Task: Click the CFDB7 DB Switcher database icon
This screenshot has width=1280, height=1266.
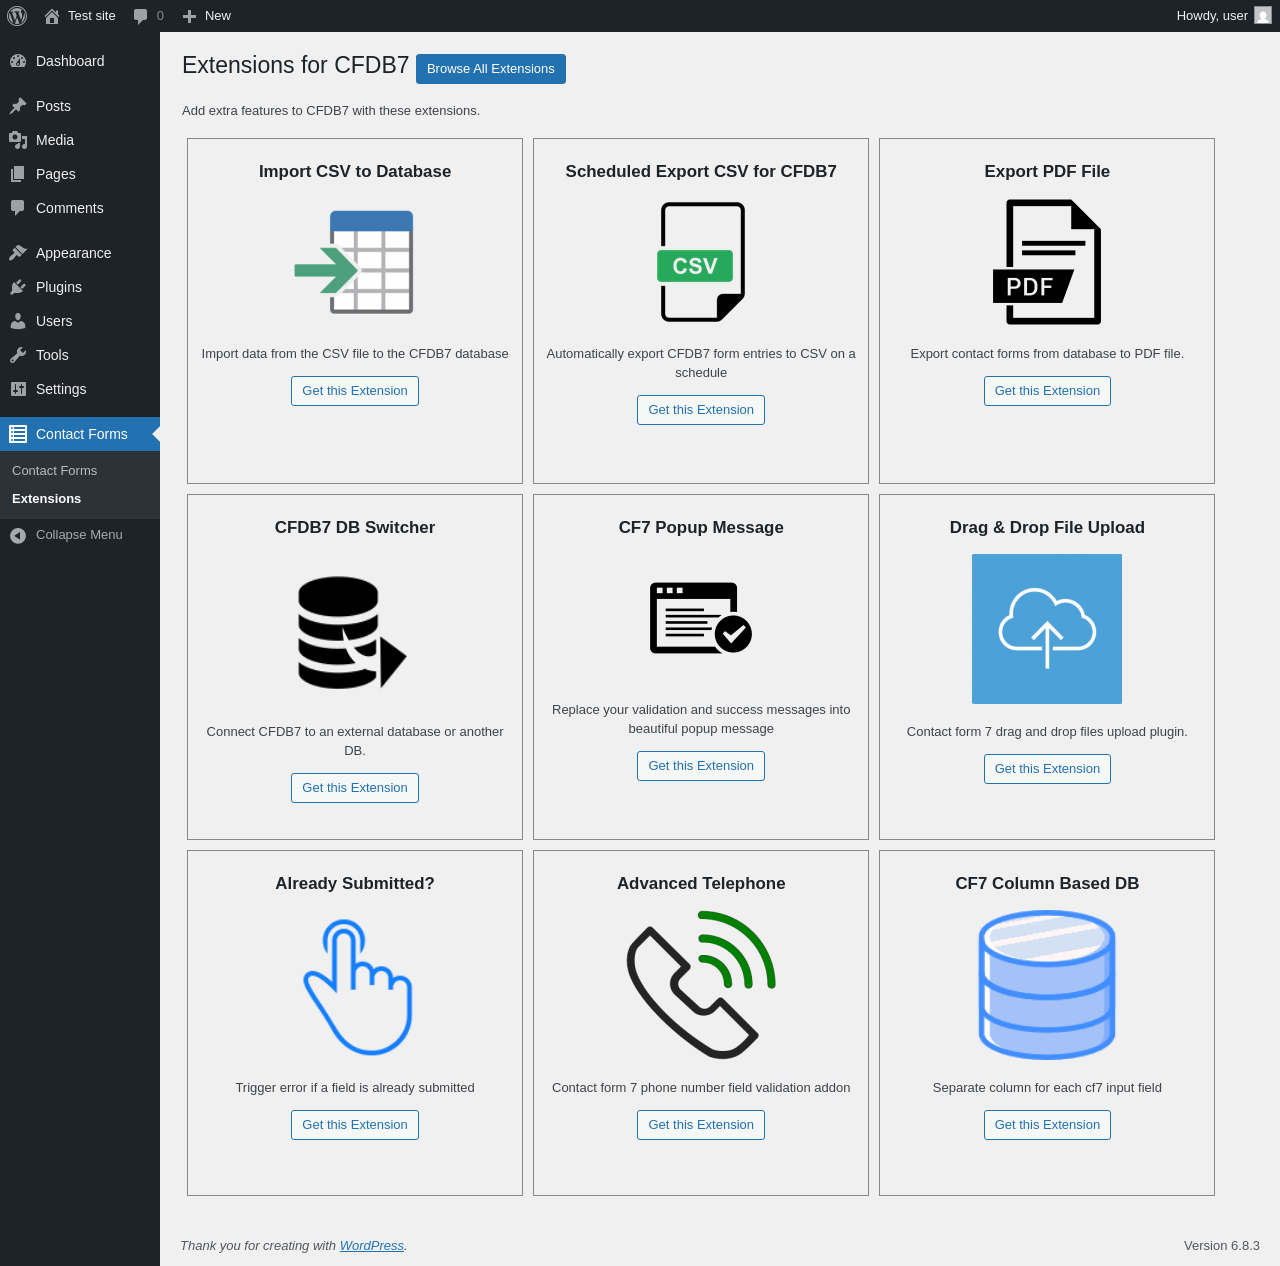Action: 352,632
